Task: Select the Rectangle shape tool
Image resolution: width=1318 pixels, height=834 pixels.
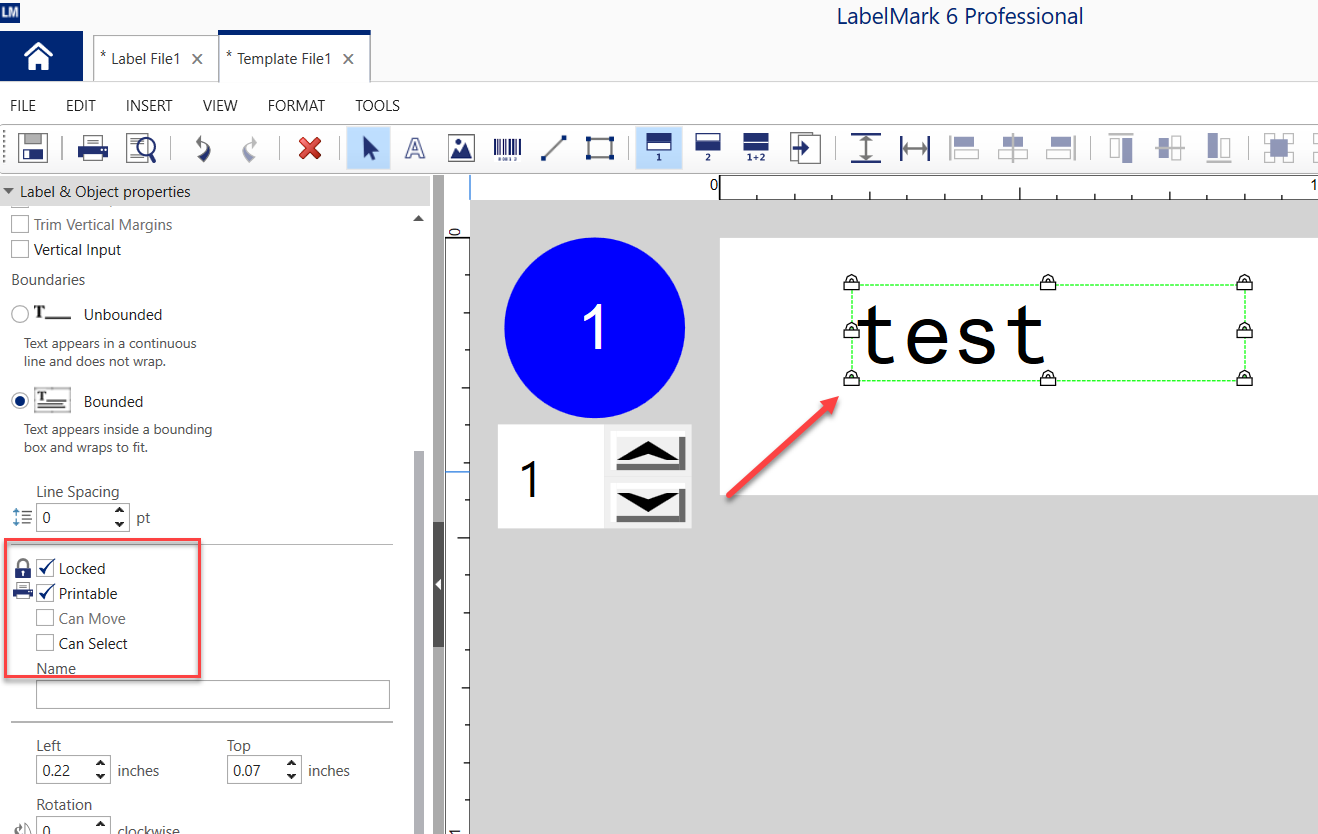Action: 599,148
